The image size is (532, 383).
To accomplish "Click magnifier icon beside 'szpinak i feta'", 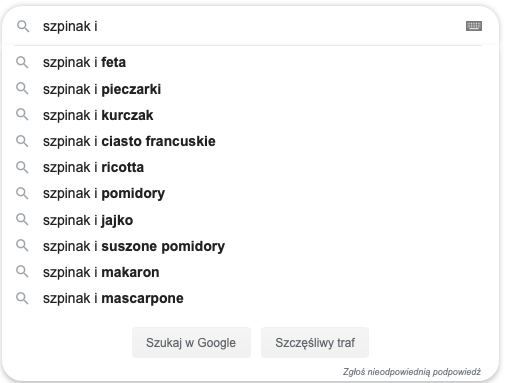I will click(22, 62).
